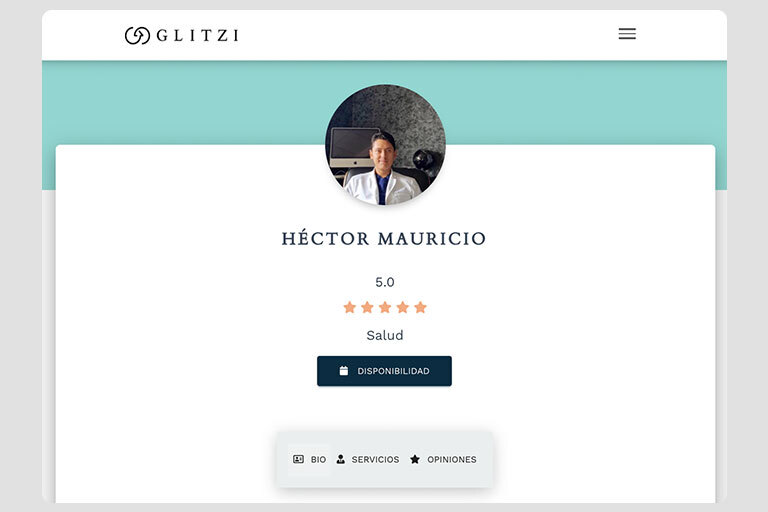This screenshot has height=512, width=768.
Task: Click the Glitzi swirl logo icon
Action: point(137,35)
